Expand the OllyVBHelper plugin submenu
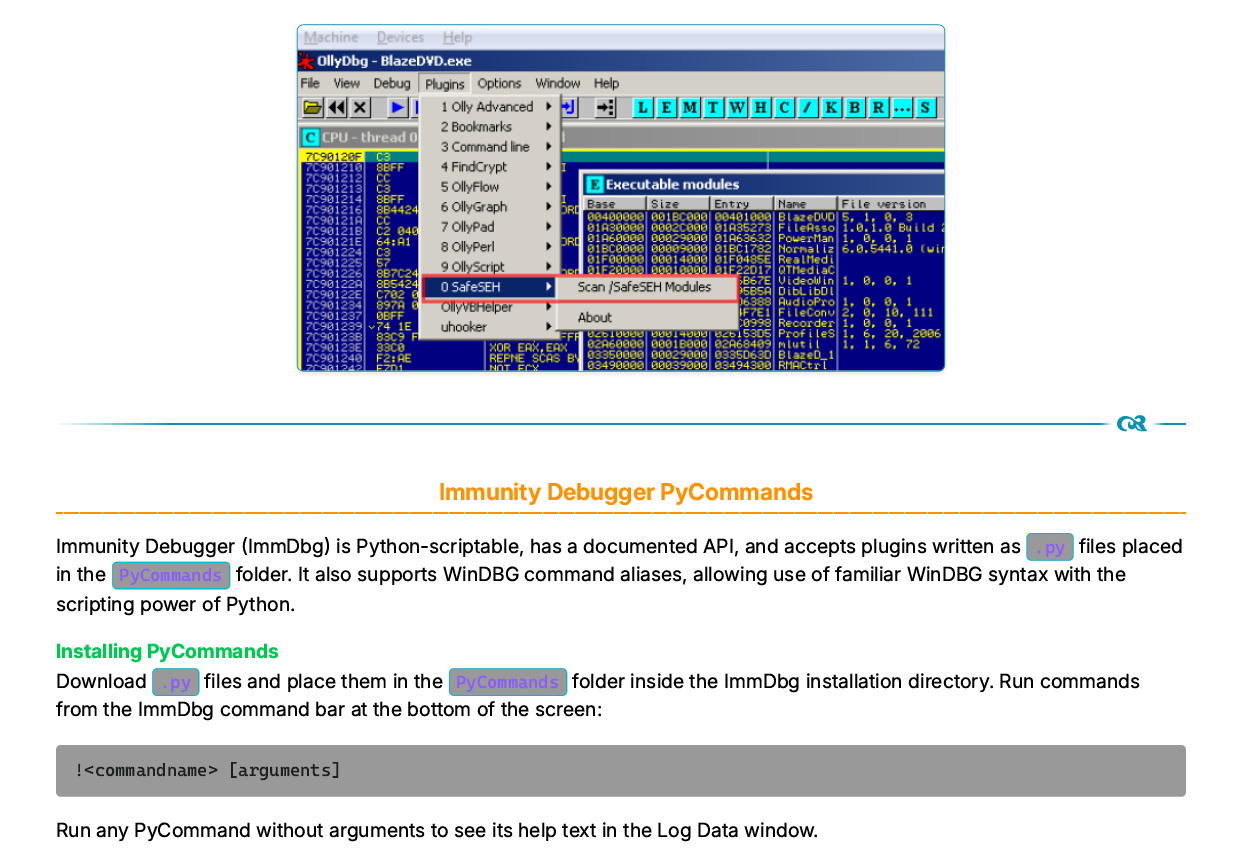Image resolution: width=1259 pixels, height=851 pixels. point(488,307)
